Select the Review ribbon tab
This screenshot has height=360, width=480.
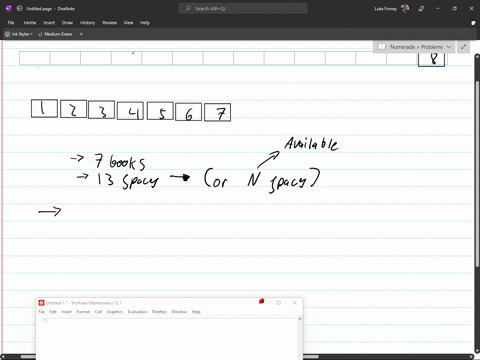point(110,23)
